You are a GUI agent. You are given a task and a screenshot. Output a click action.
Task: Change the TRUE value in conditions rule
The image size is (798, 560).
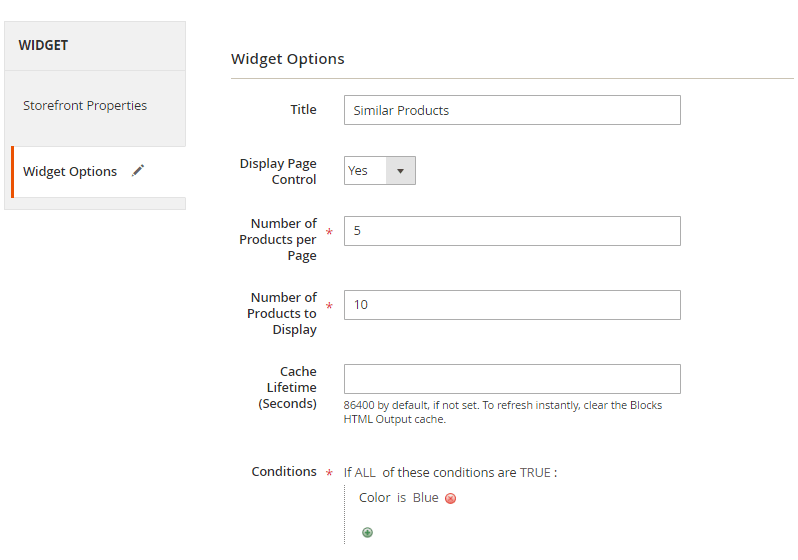click(x=535, y=472)
